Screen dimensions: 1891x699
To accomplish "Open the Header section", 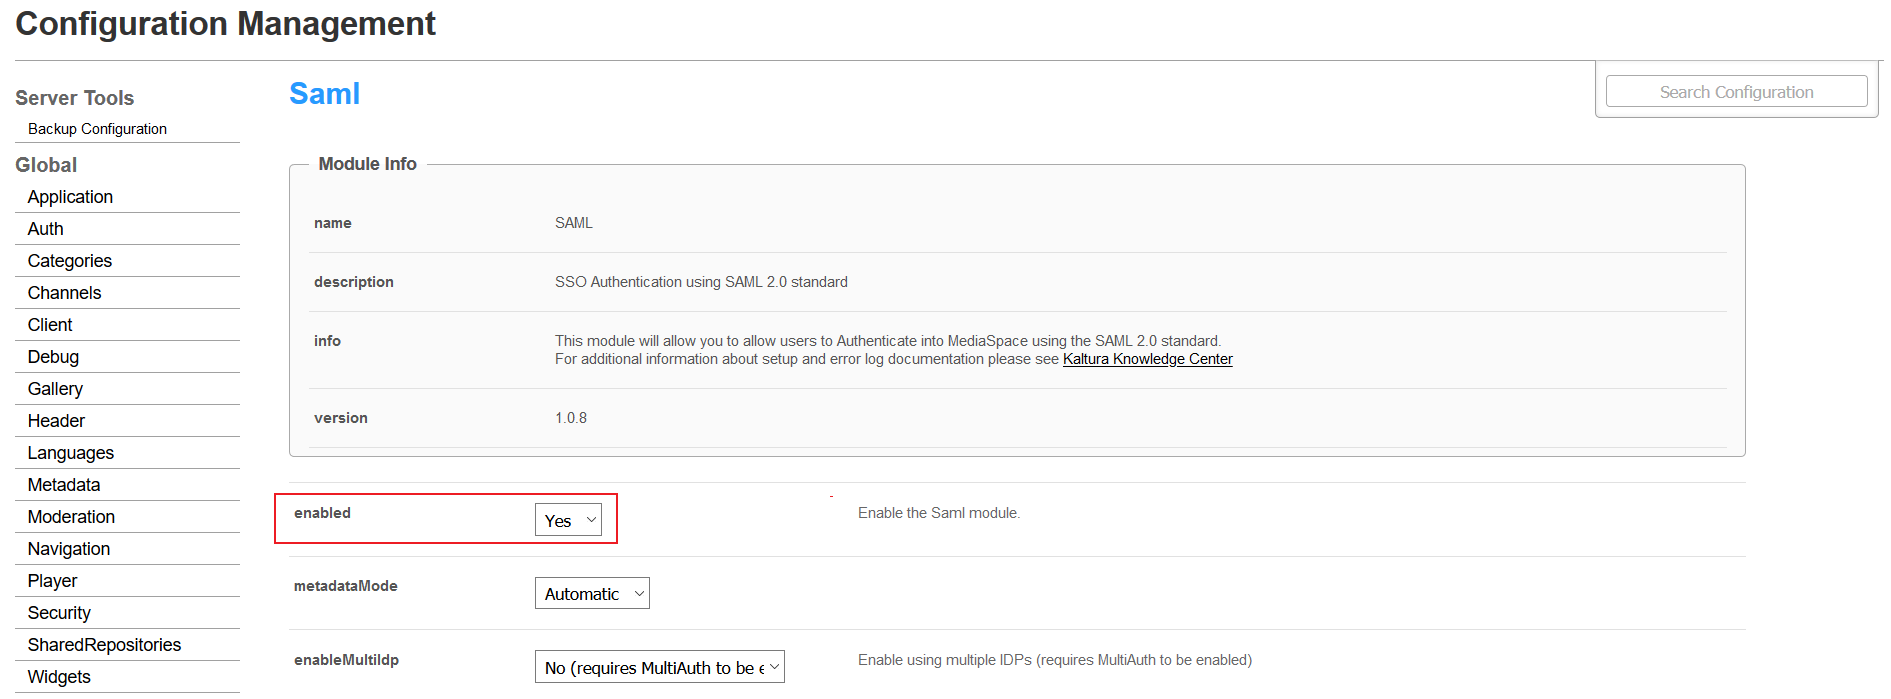I will (56, 421).
